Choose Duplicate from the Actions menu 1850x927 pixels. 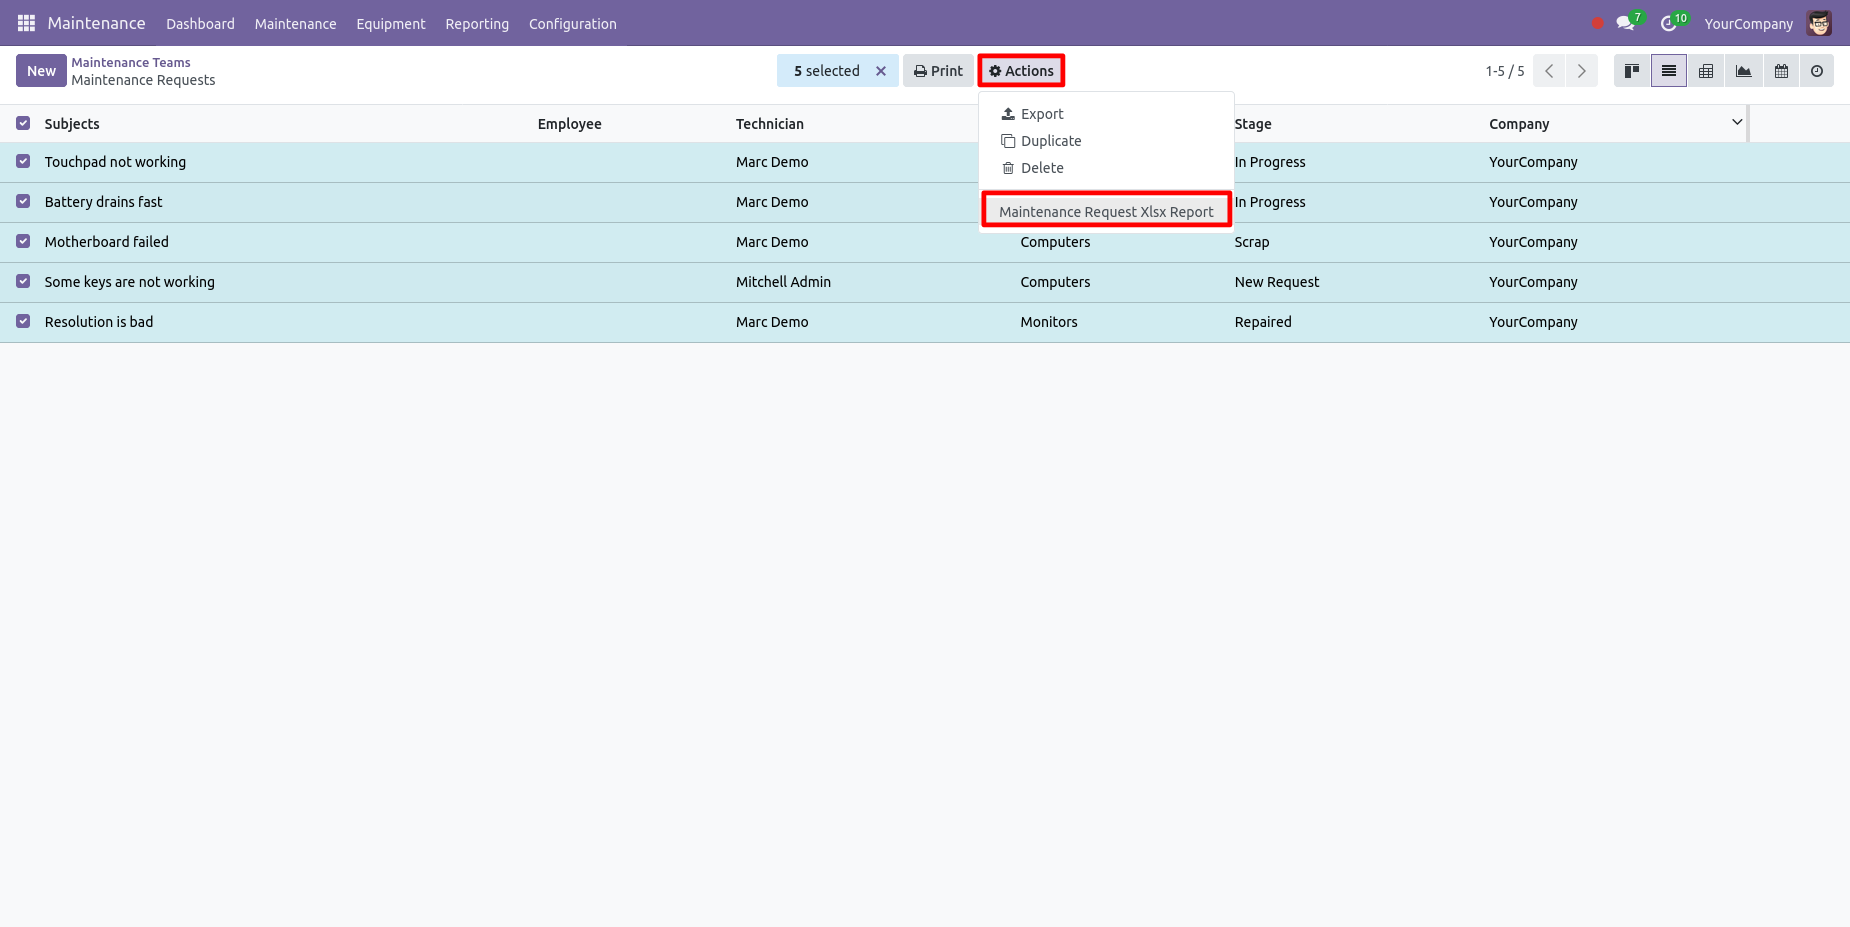coord(1106,141)
